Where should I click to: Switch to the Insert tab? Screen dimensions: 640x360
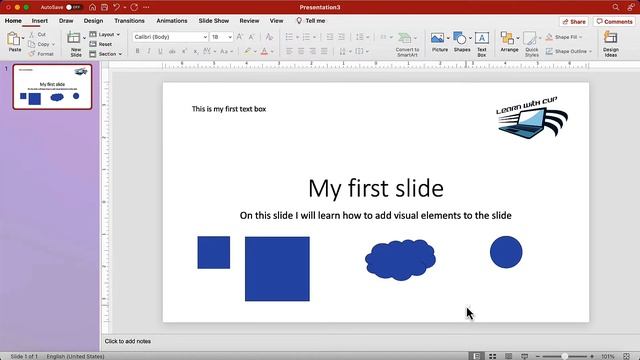point(40,20)
